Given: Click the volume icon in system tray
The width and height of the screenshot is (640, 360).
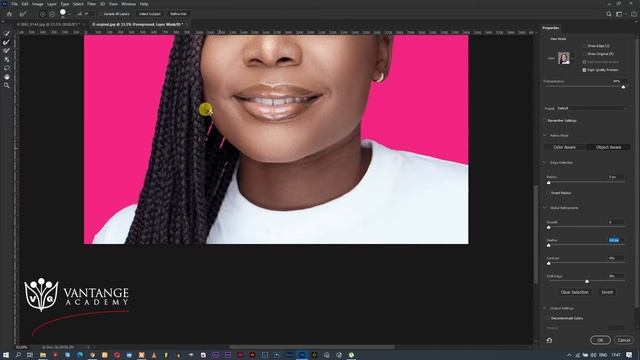Looking at the screenshot, I should coord(593,355).
